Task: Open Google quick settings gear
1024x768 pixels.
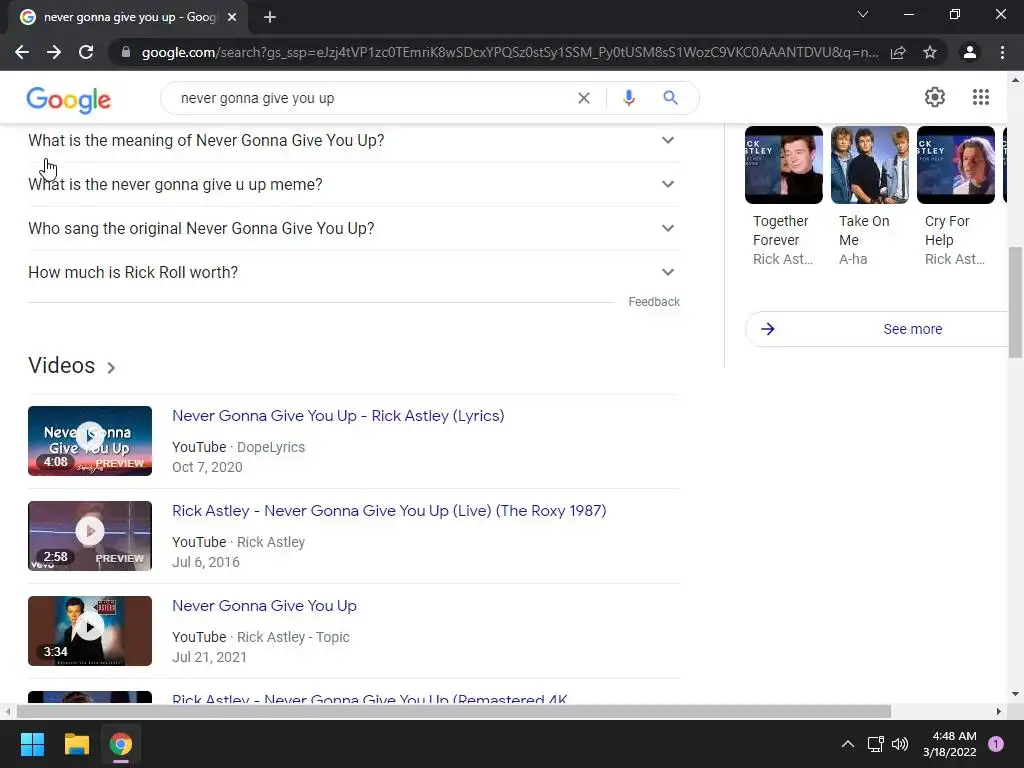Action: [935, 97]
